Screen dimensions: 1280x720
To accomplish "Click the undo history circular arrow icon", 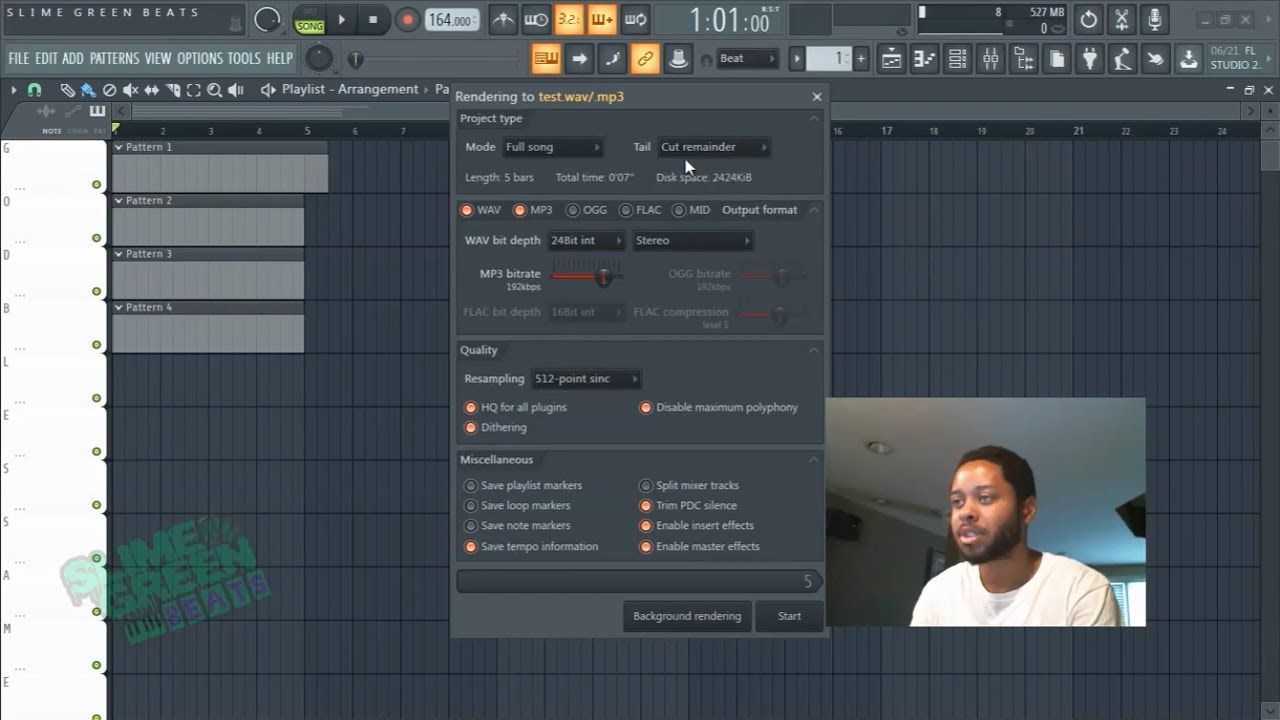I will (1088, 19).
